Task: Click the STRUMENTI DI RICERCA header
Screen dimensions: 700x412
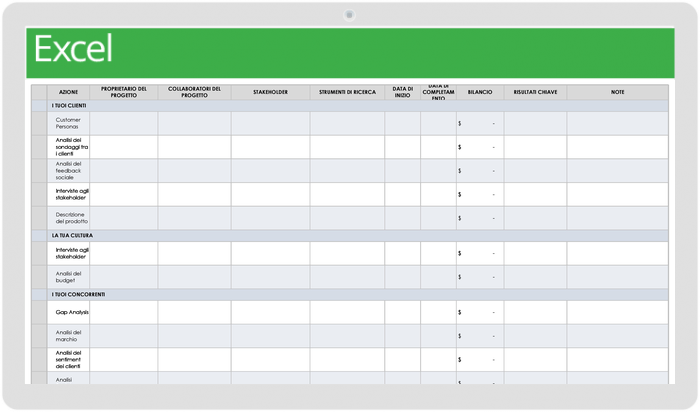Action: [x=347, y=92]
